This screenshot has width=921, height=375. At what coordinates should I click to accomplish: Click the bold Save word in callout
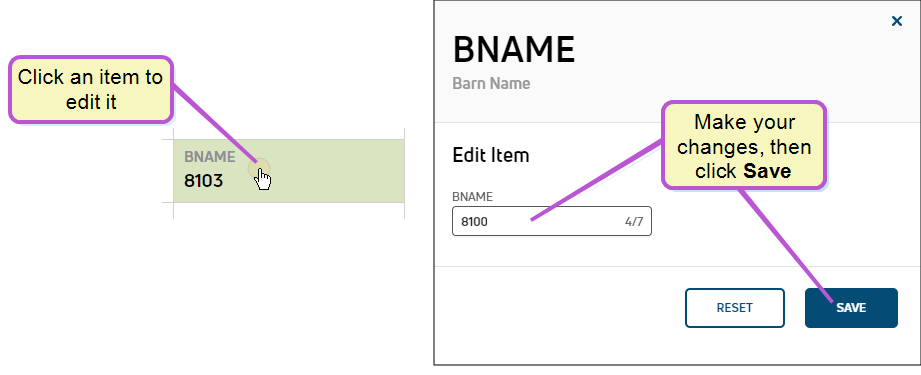767,171
